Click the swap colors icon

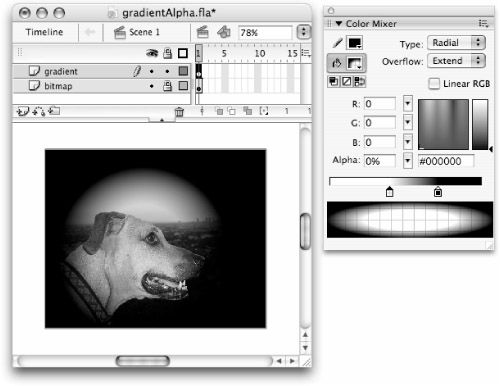coord(359,81)
